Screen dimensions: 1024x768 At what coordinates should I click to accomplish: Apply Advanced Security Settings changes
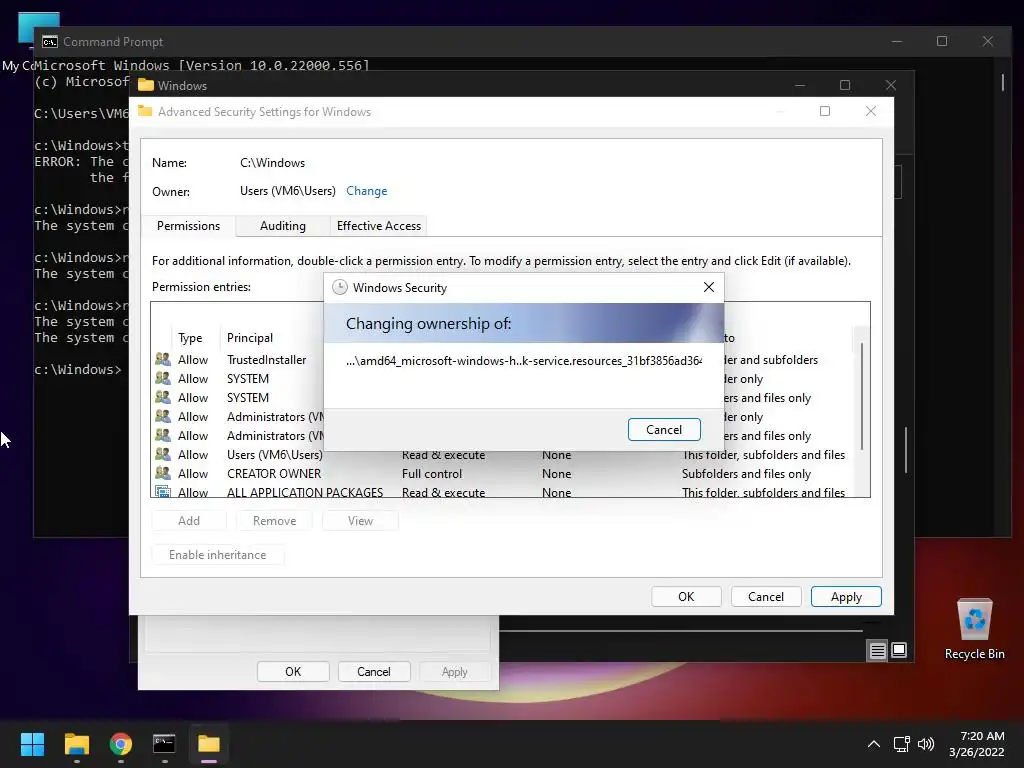846,597
